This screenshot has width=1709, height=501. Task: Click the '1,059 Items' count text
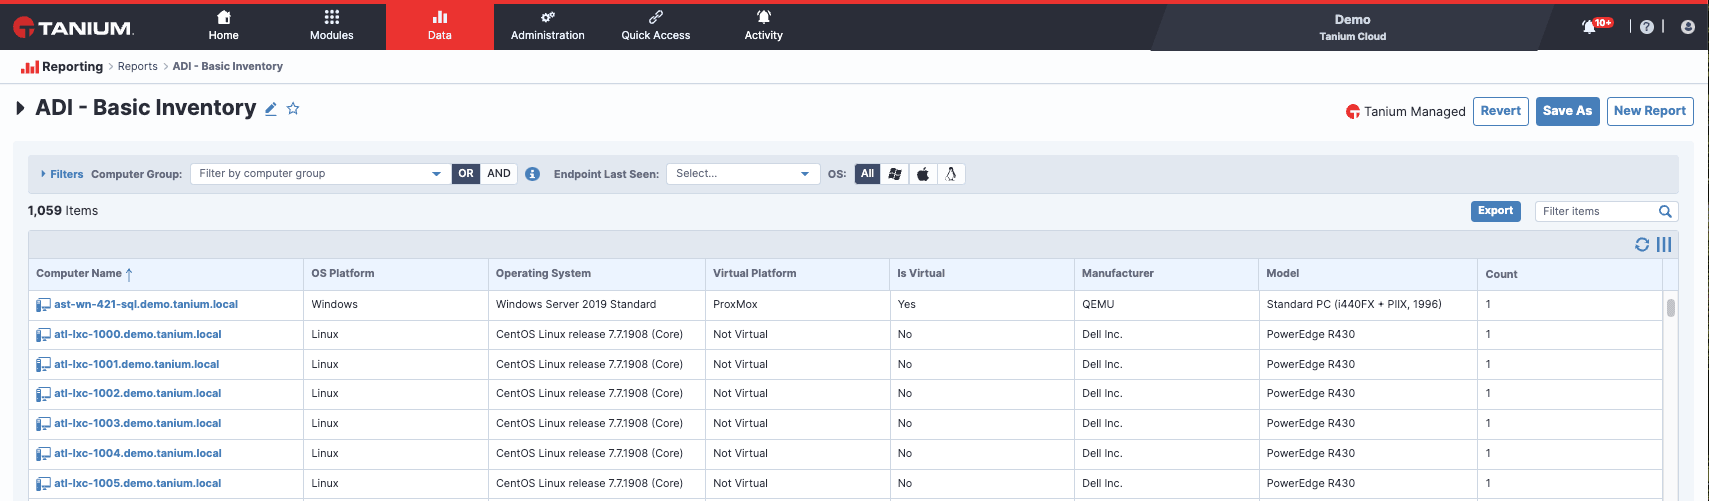(x=63, y=211)
